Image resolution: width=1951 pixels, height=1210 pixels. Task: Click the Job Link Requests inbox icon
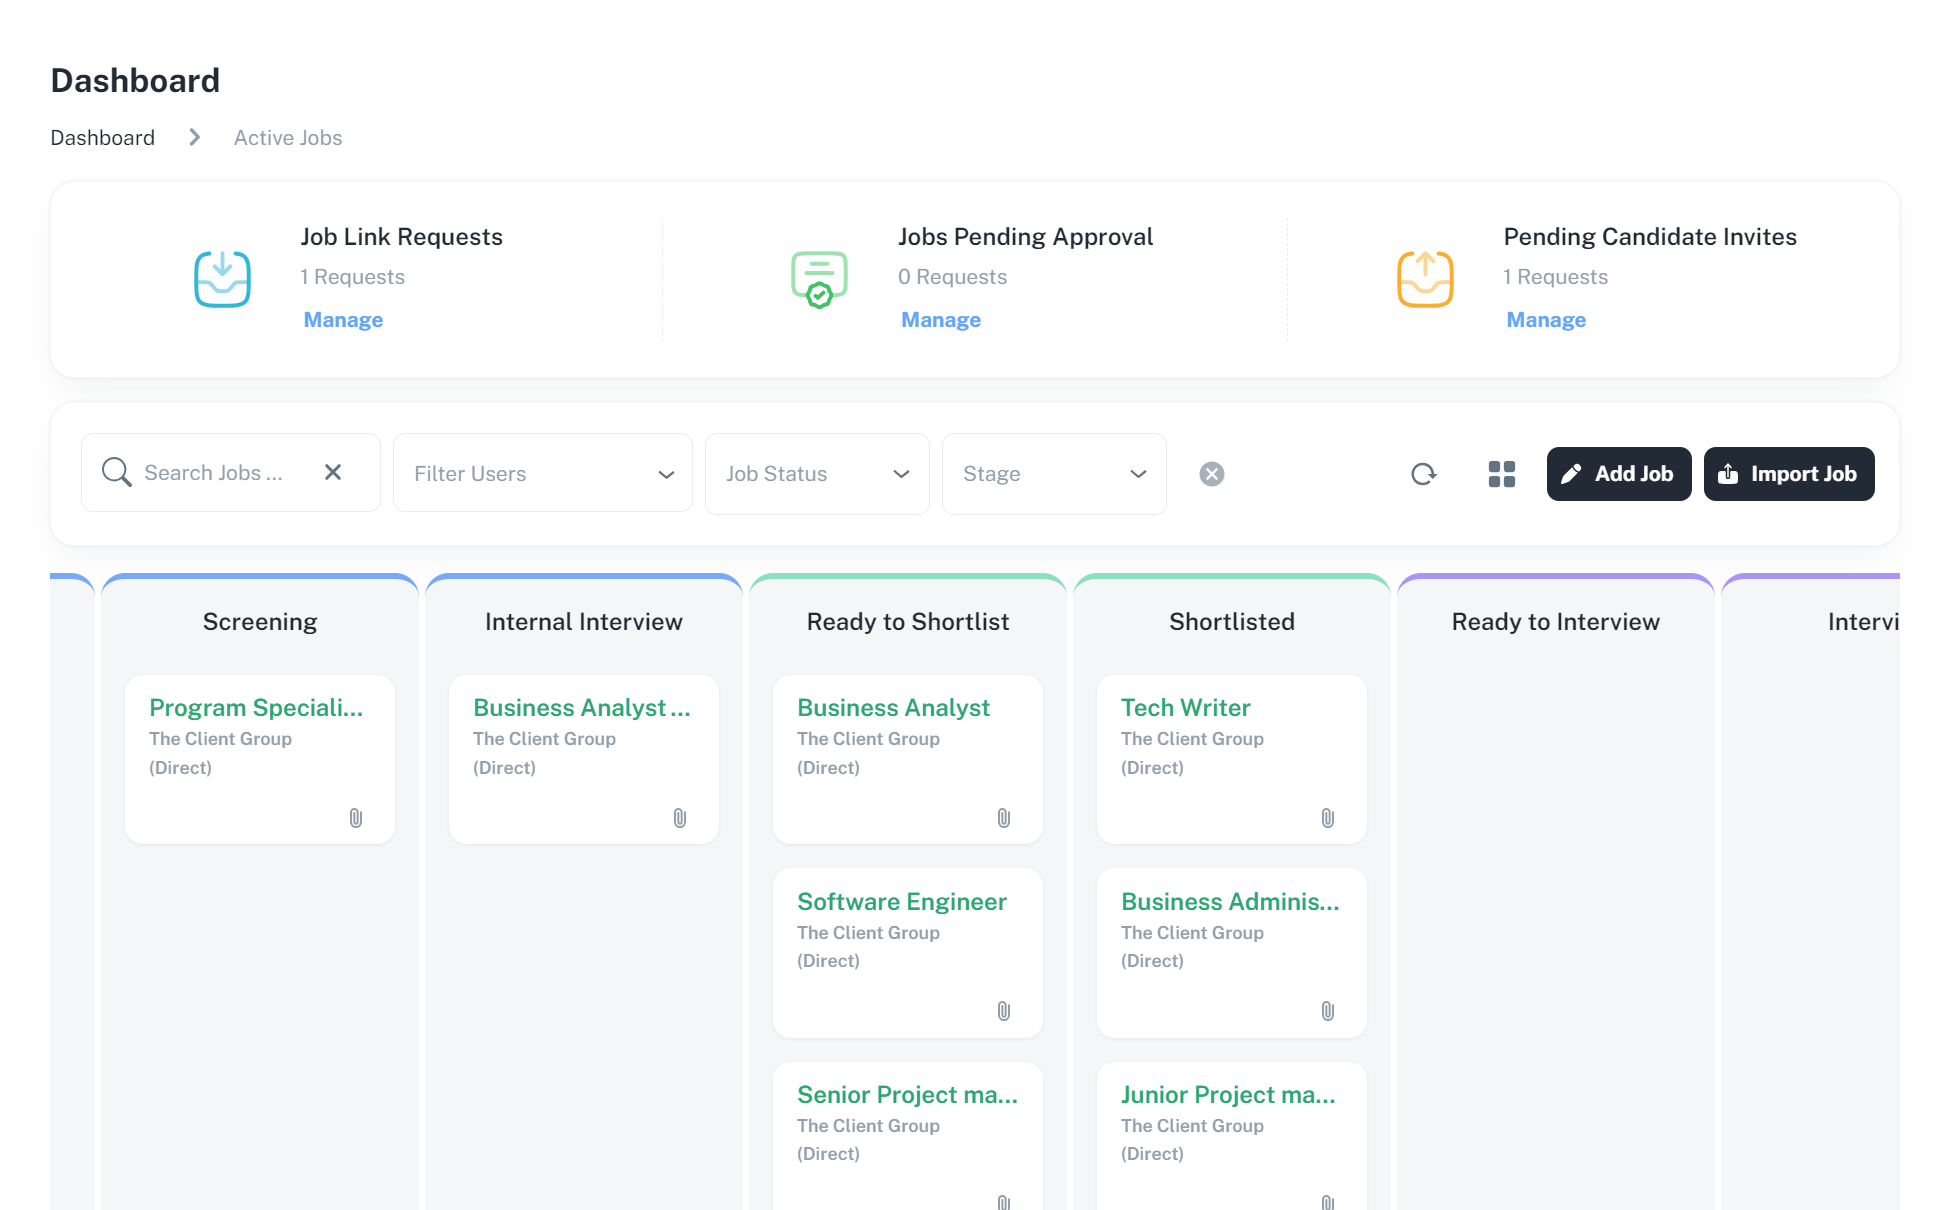point(222,279)
